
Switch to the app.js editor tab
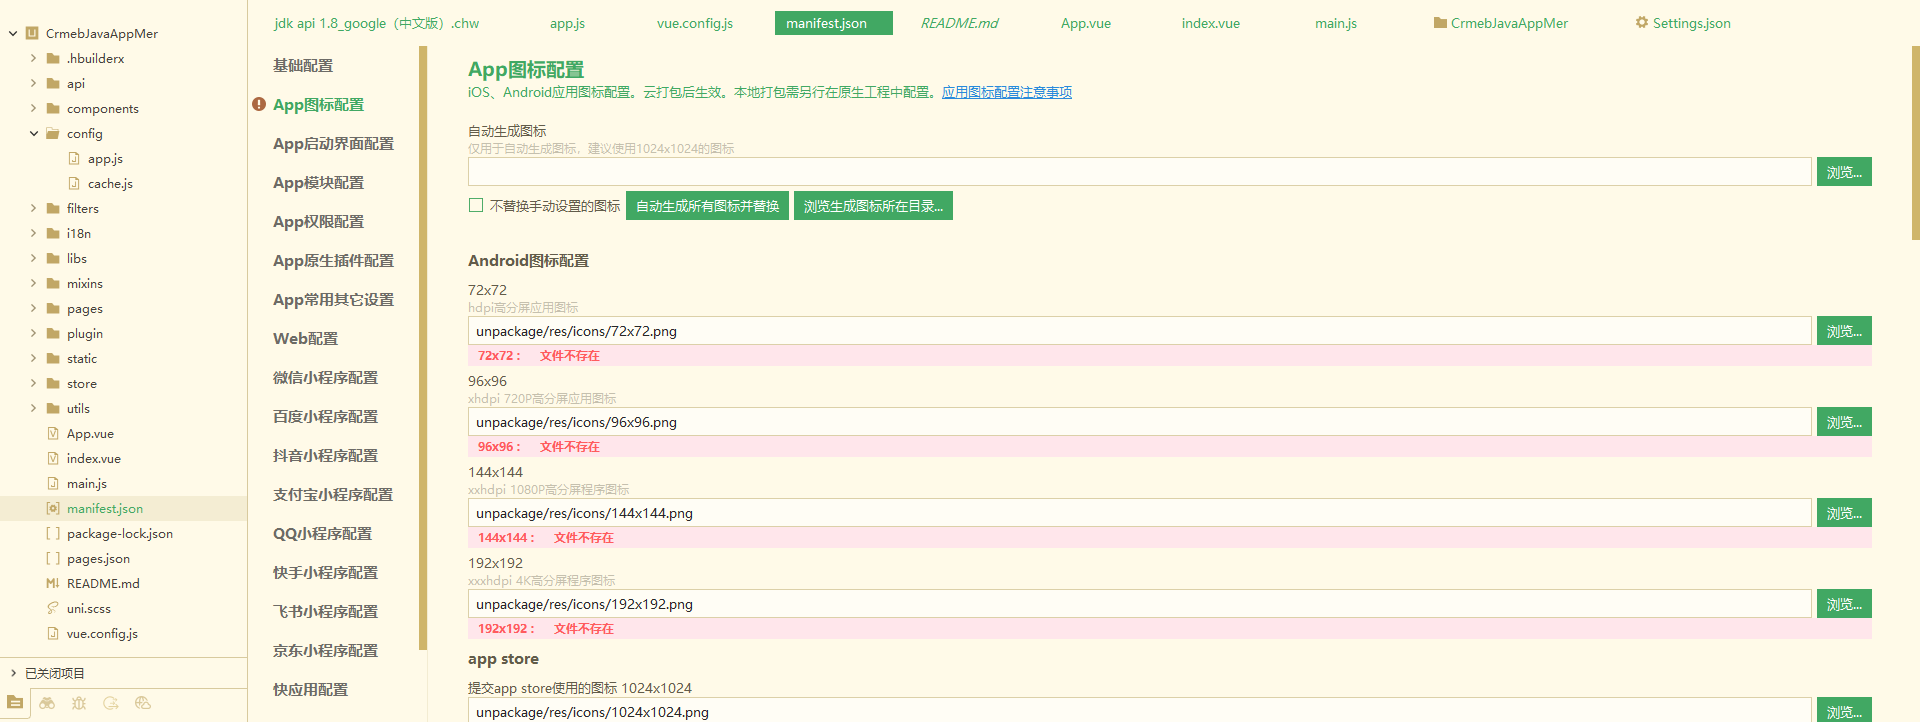tap(567, 23)
